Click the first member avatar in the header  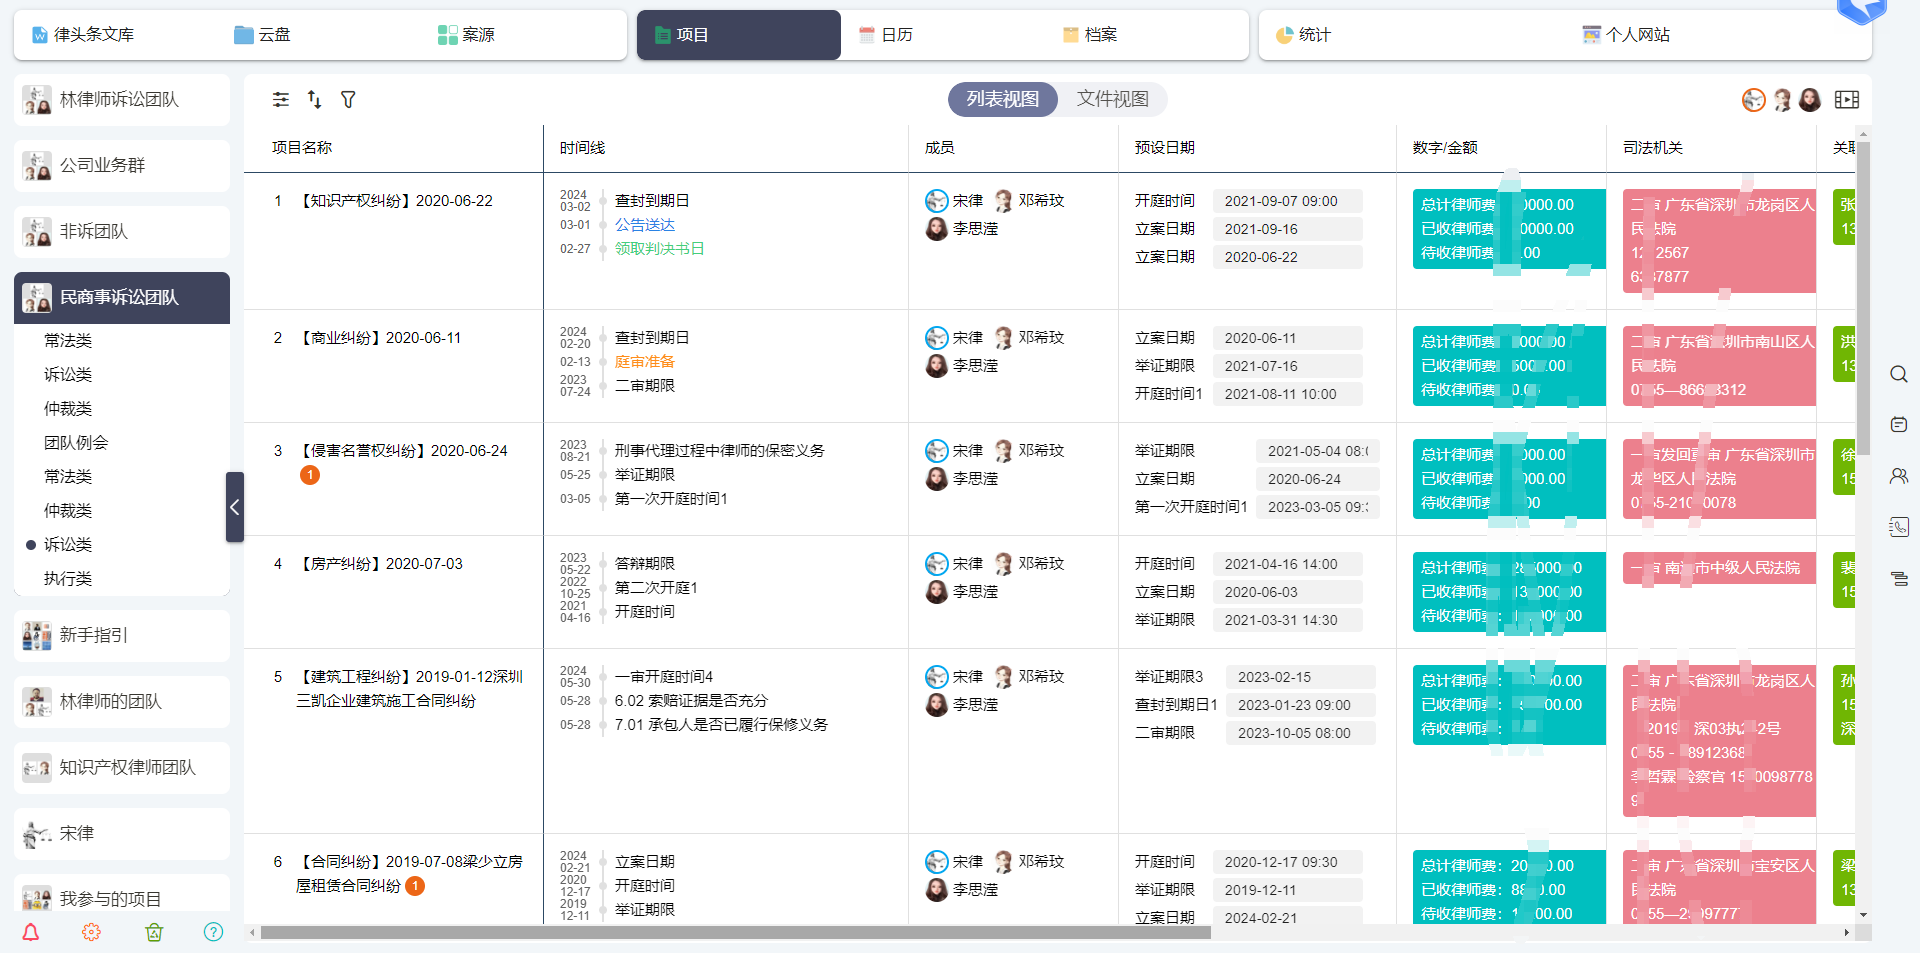(x=1754, y=99)
